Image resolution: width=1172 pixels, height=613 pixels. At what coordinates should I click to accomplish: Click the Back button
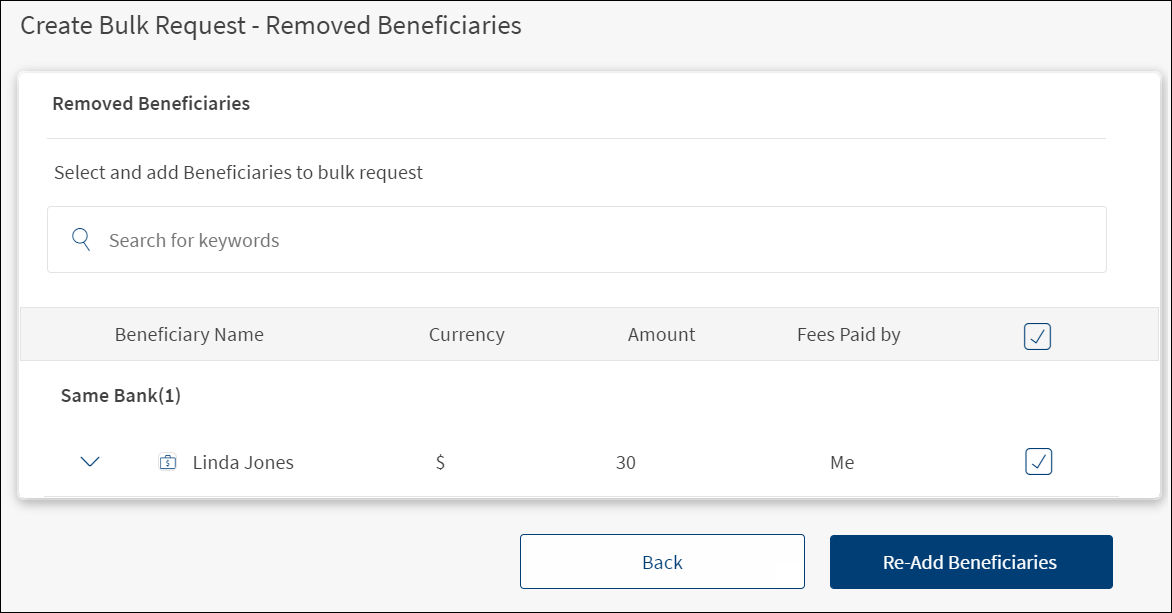[662, 562]
